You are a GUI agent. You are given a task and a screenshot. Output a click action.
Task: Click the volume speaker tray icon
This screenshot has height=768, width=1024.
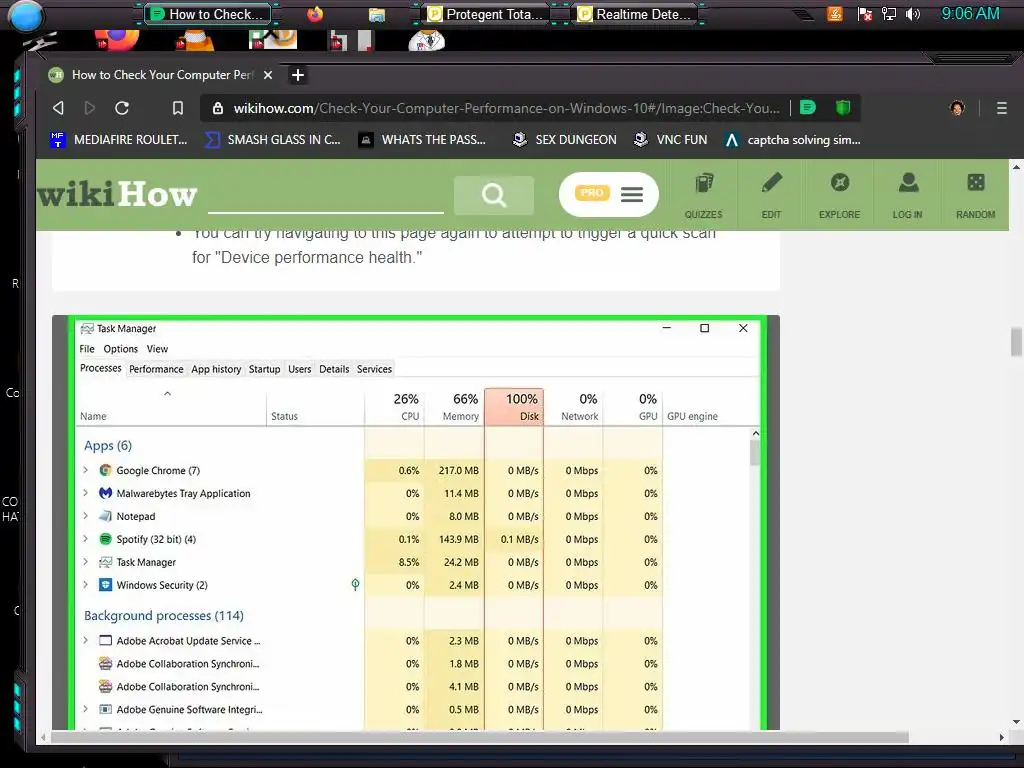[913, 14]
